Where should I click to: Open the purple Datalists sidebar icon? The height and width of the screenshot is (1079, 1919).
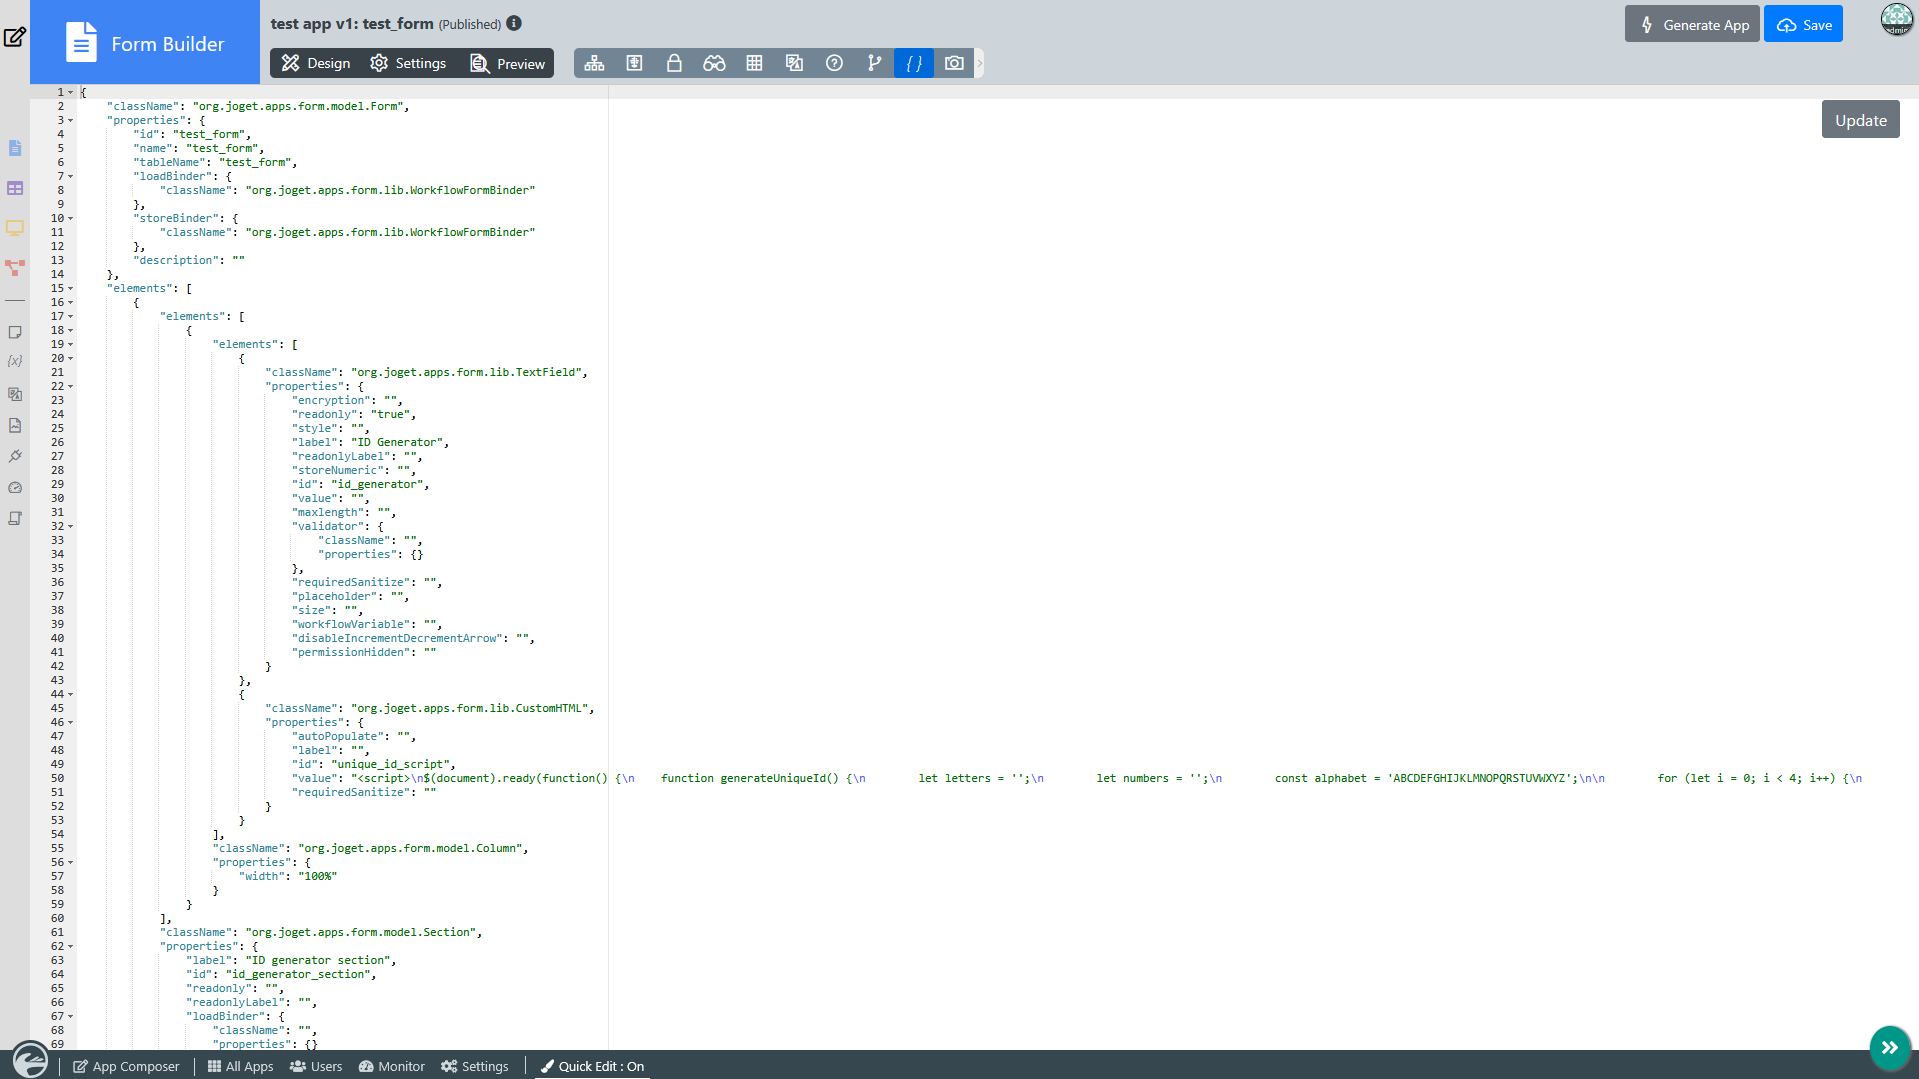pos(15,188)
